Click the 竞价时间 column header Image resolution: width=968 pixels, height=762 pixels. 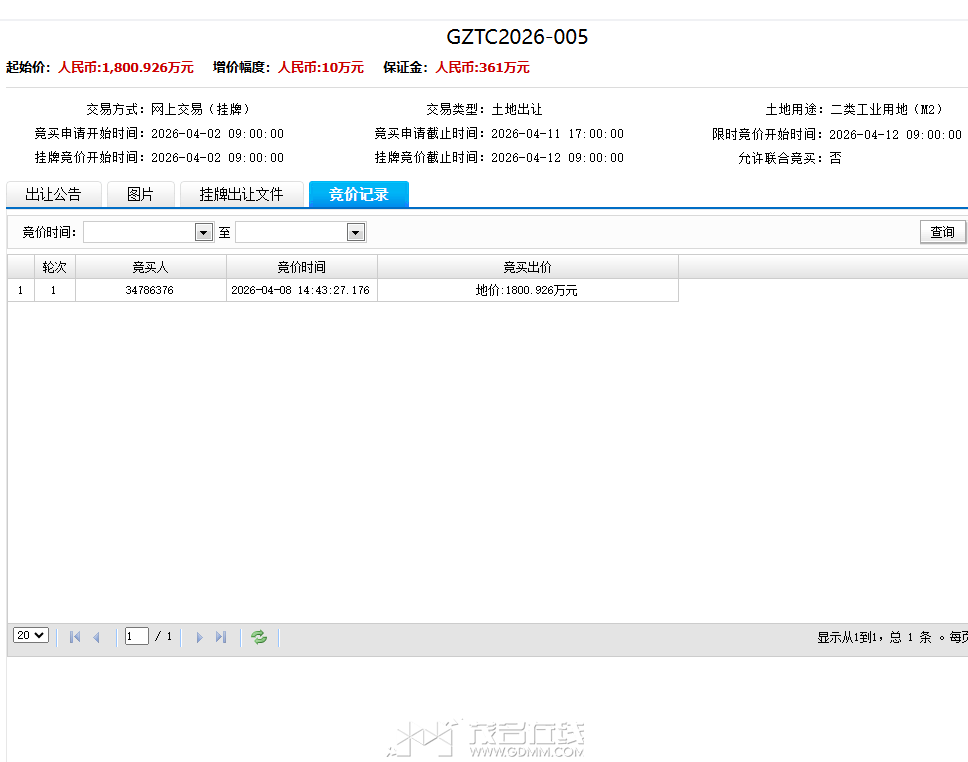(x=302, y=266)
